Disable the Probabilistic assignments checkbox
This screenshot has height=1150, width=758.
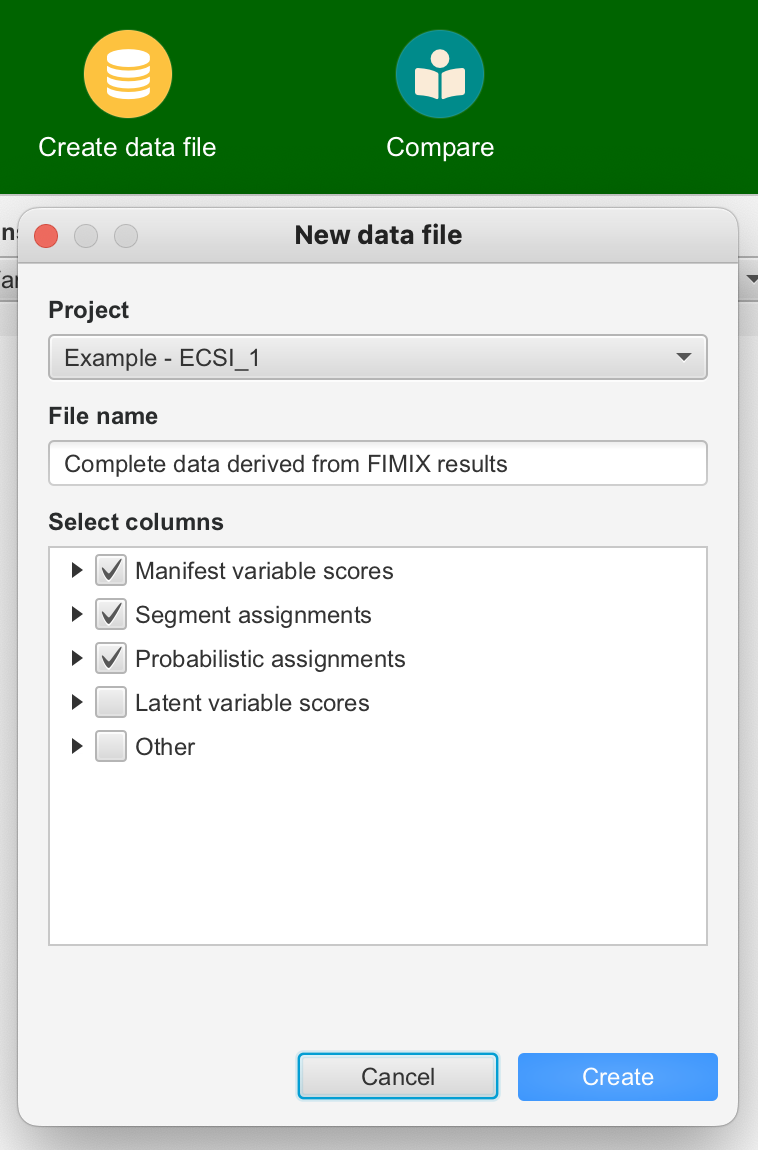click(x=111, y=659)
